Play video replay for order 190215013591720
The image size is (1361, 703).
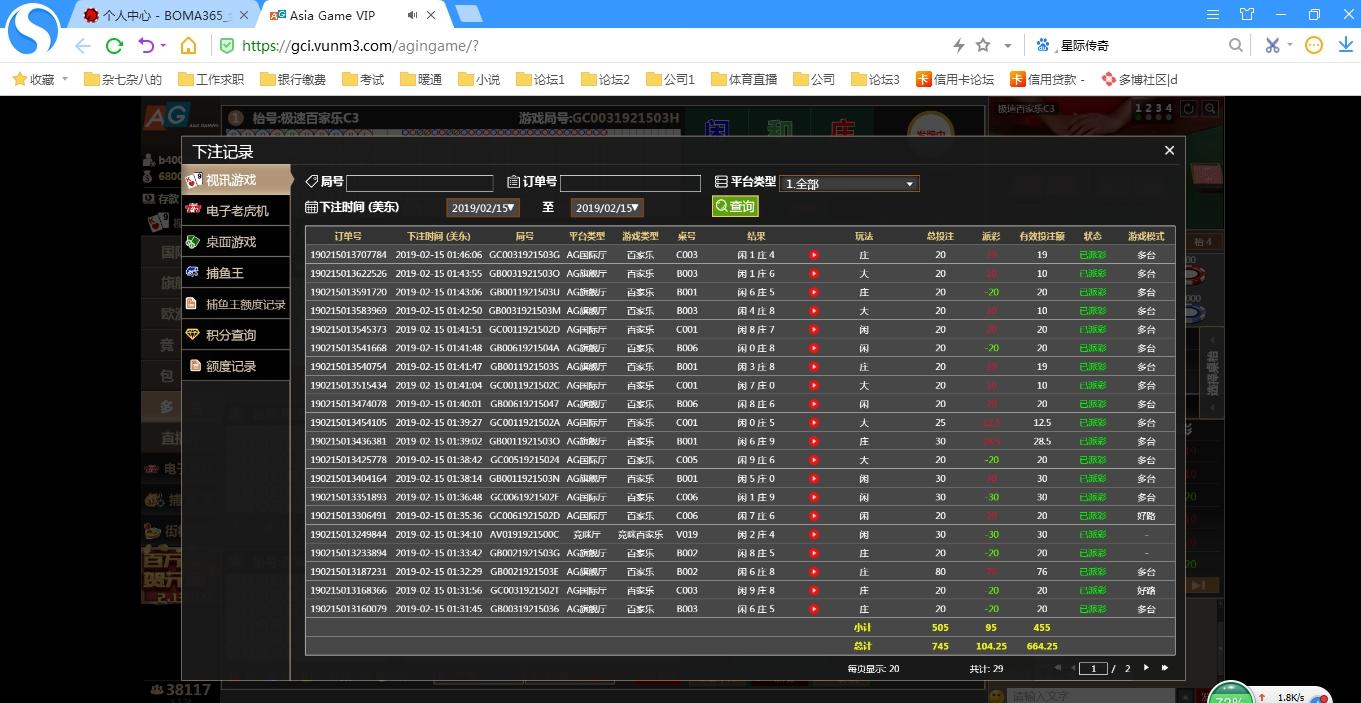[814, 292]
